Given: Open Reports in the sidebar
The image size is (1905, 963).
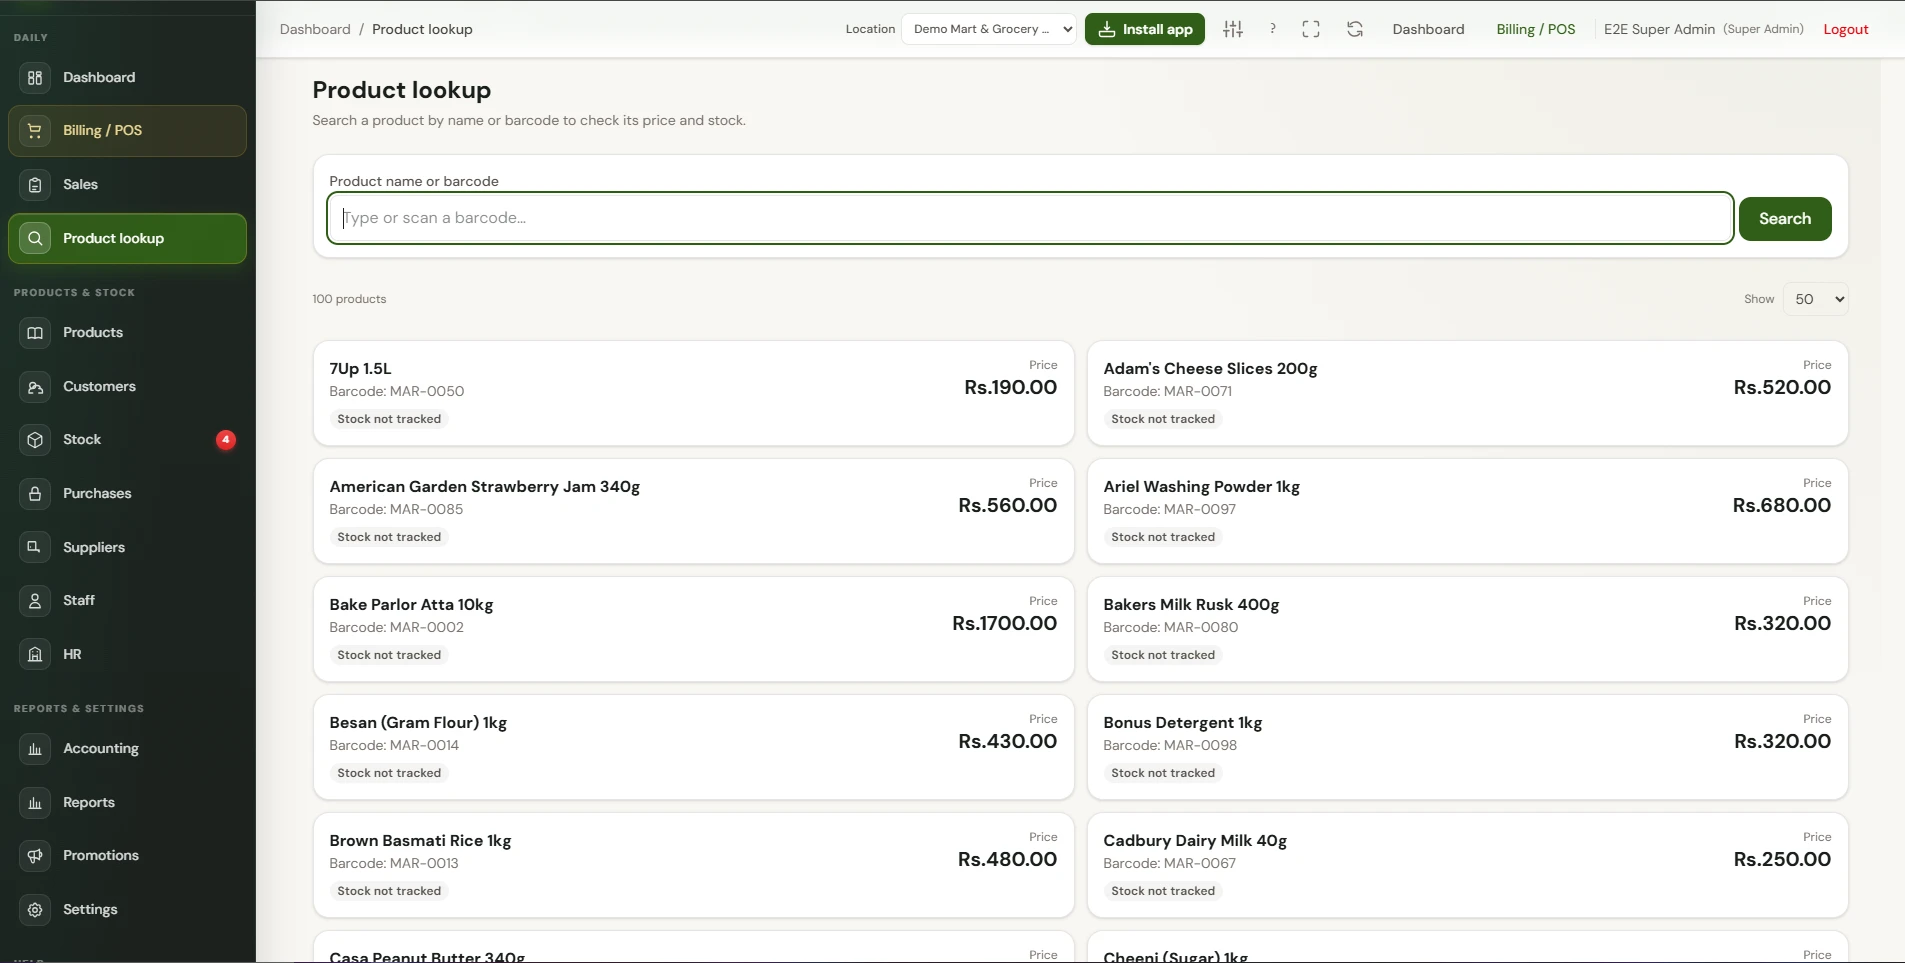Looking at the screenshot, I should coord(127,803).
